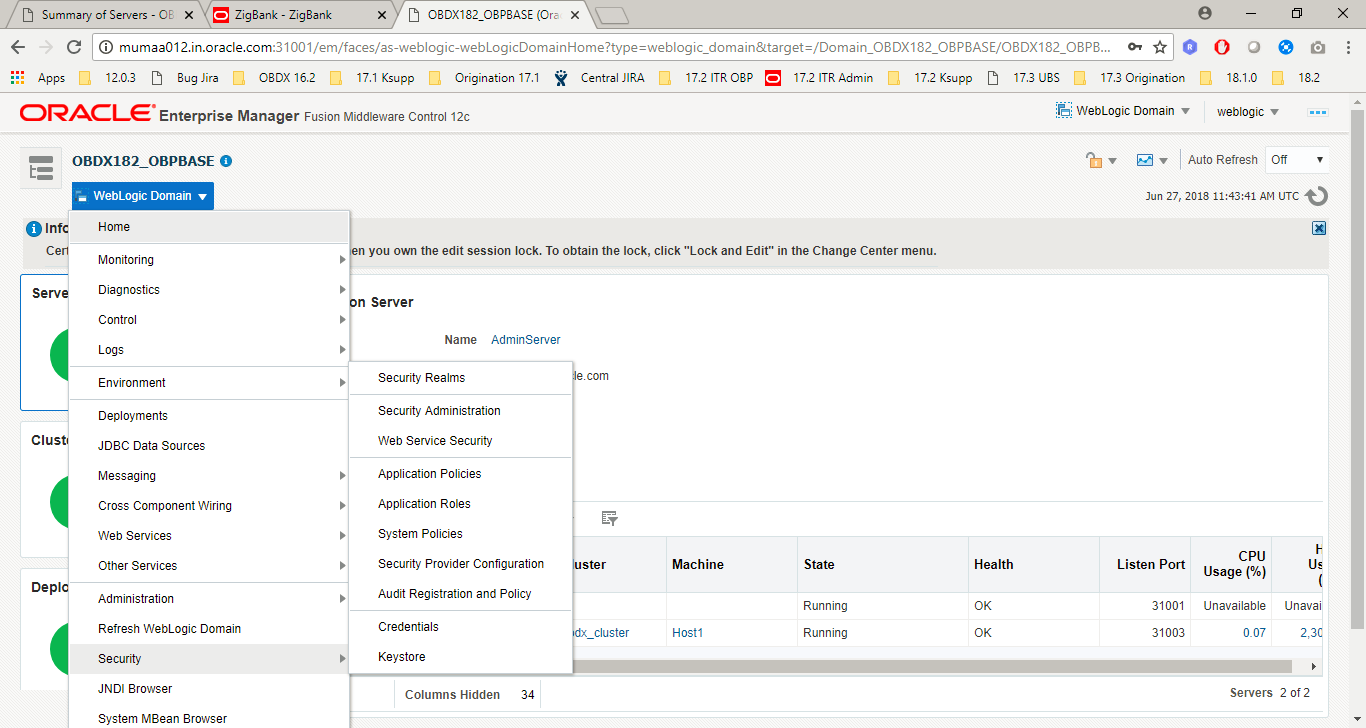Open the WebLogic Domain blue dropdown button
Screen dimensions: 1366x728
[143, 196]
